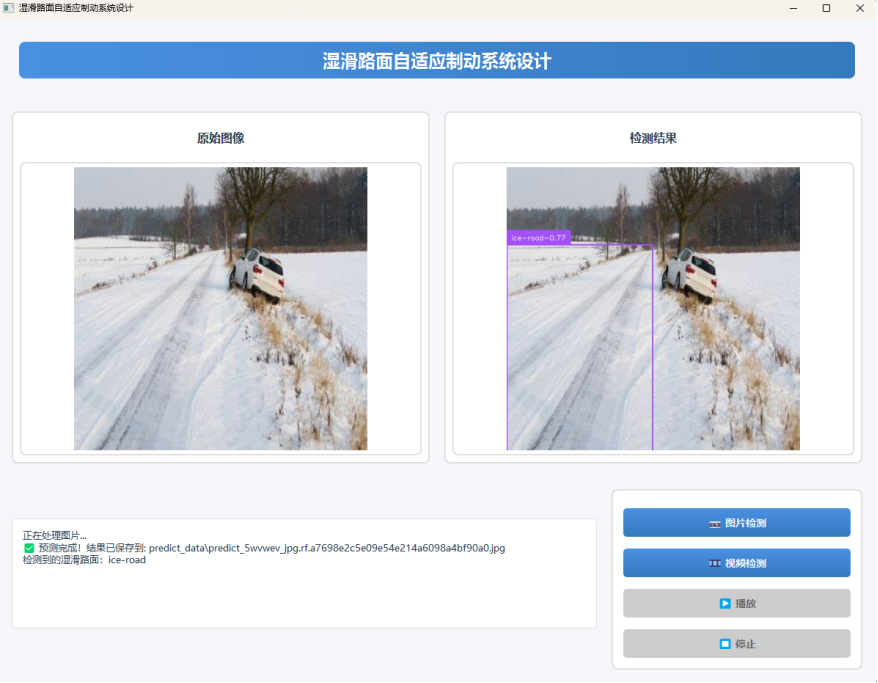
Task: Click the 停止 stop button
Action: tap(736, 644)
